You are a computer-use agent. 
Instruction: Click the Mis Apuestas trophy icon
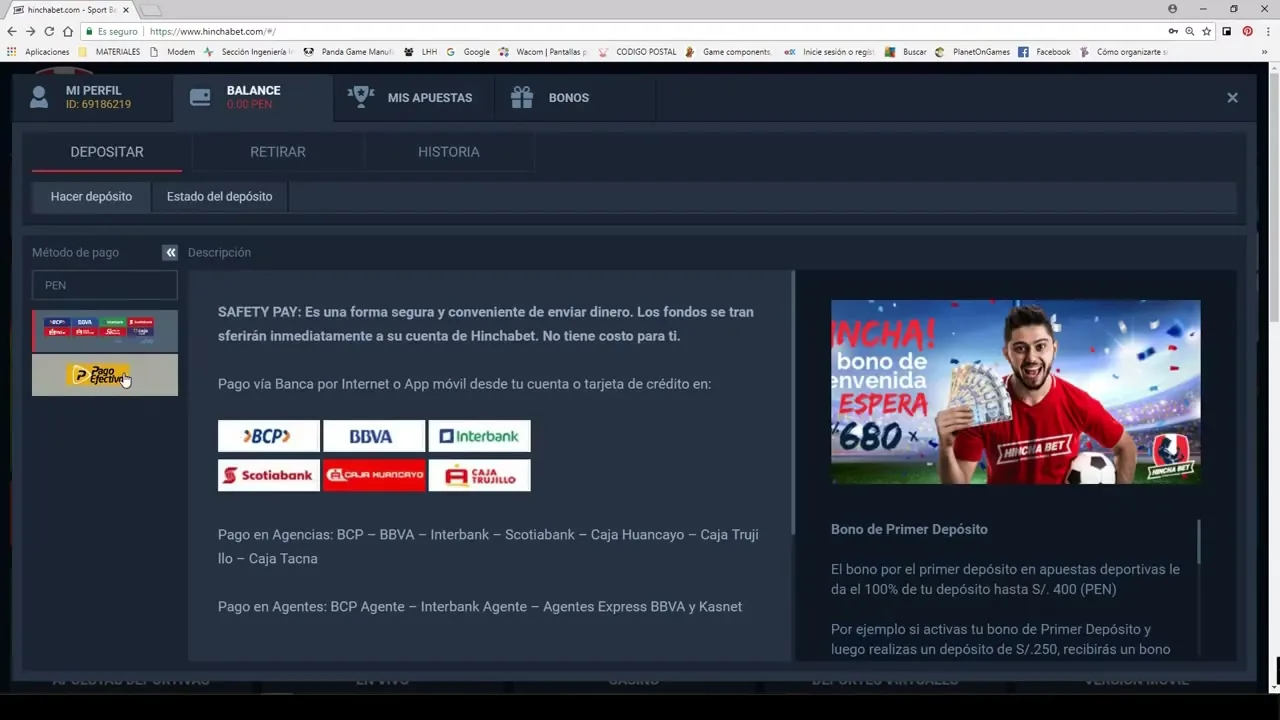tap(360, 97)
